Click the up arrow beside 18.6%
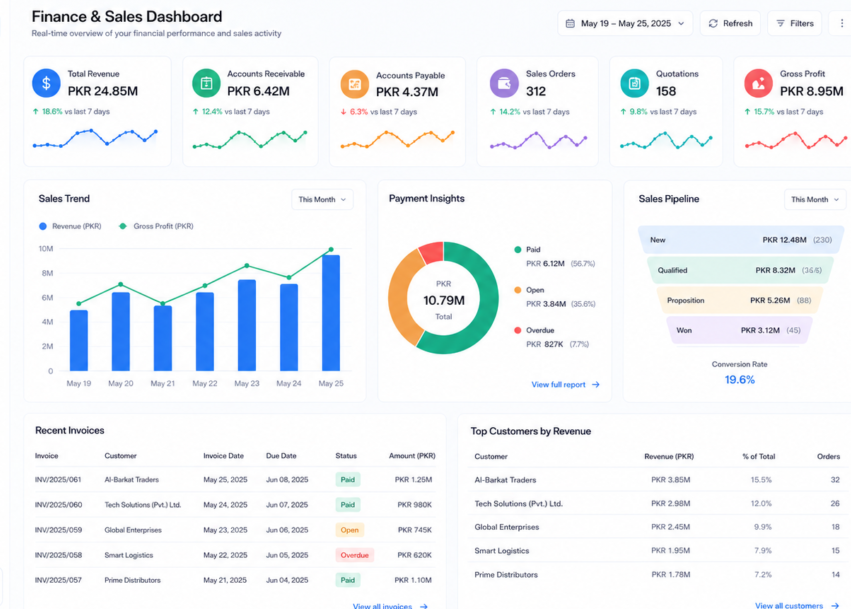This screenshot has width=851, height=609. pyautogui.click(x=36, y=111)
